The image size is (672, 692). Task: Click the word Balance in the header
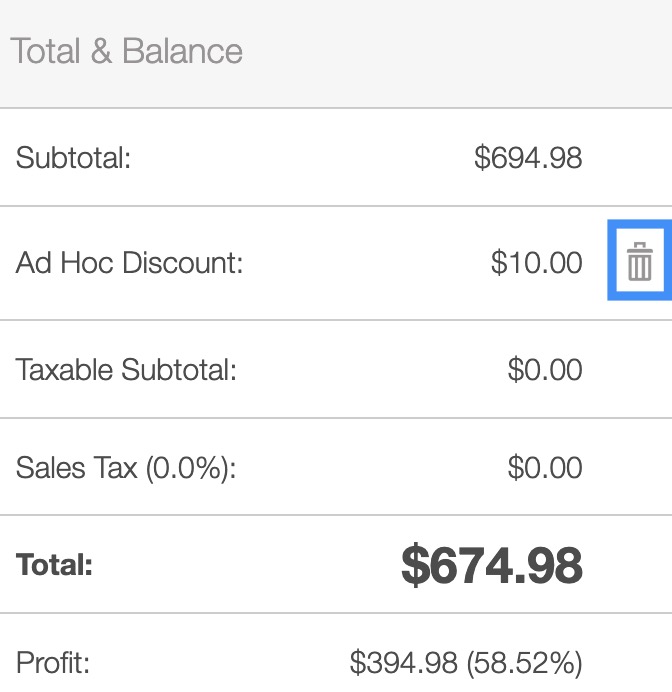[183, 52]
